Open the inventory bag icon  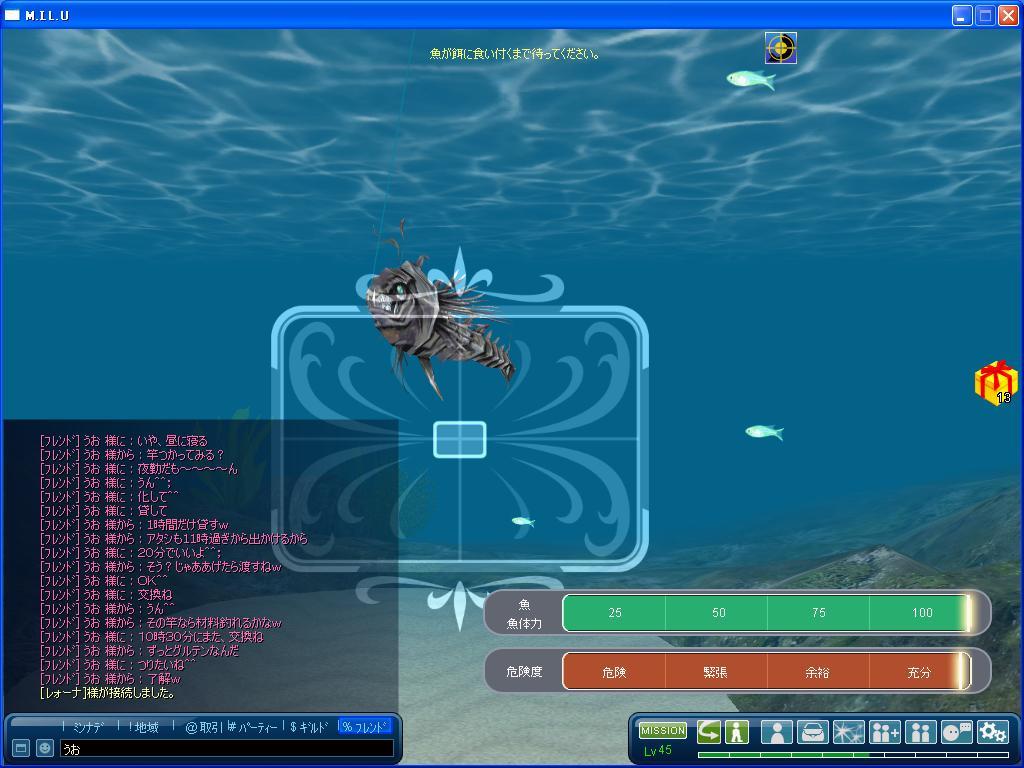tap(812, 732)
